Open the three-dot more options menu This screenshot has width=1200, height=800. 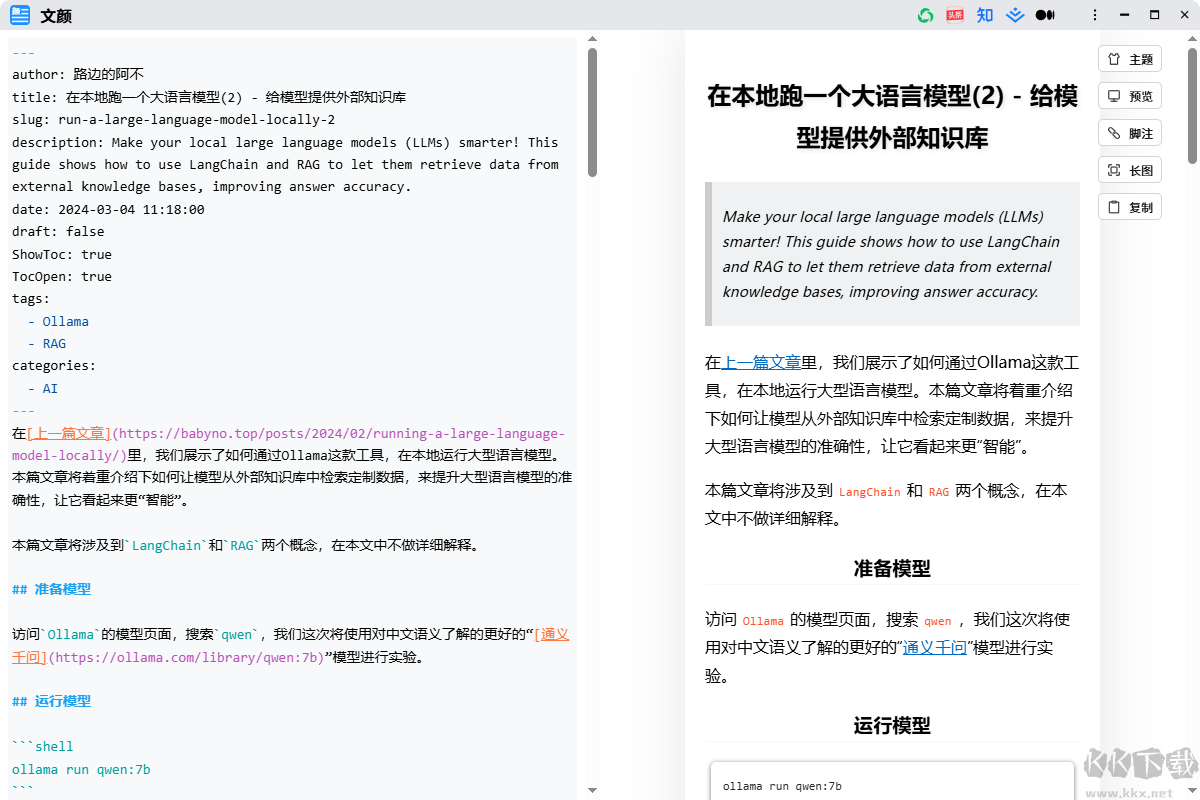tap(1095, 15)
